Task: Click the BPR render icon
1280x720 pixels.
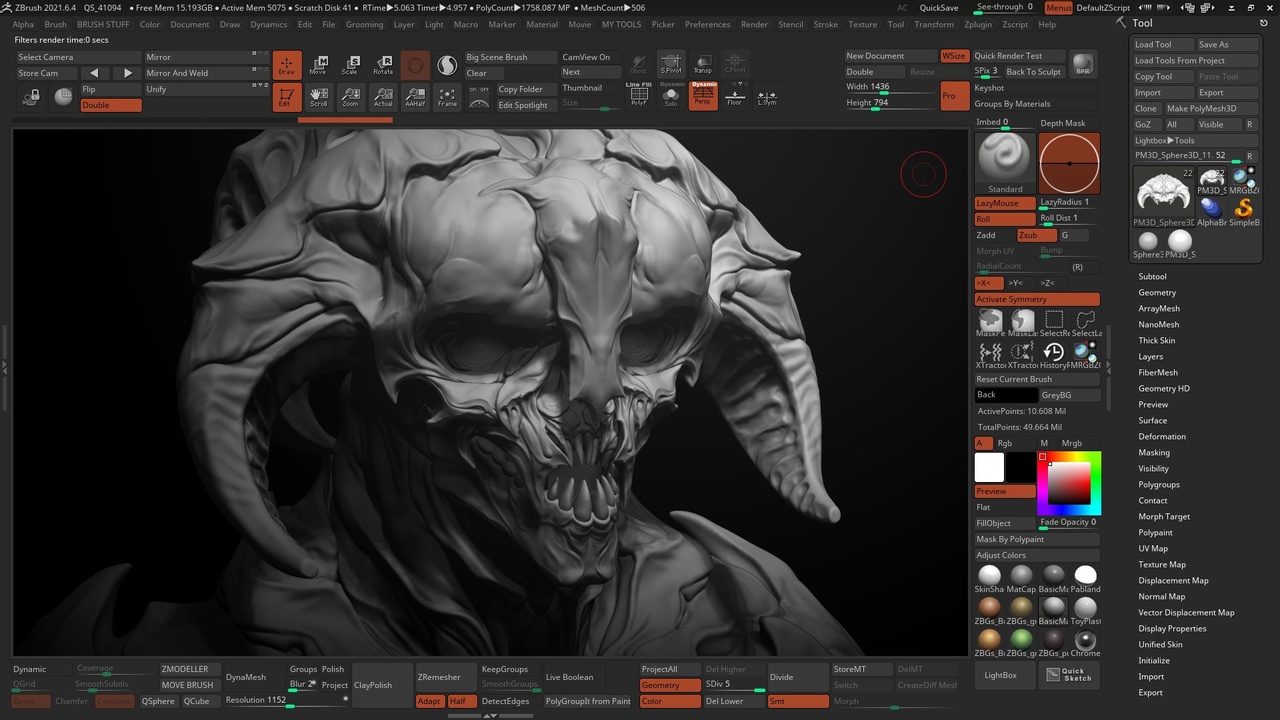Action: point(1082,65)
